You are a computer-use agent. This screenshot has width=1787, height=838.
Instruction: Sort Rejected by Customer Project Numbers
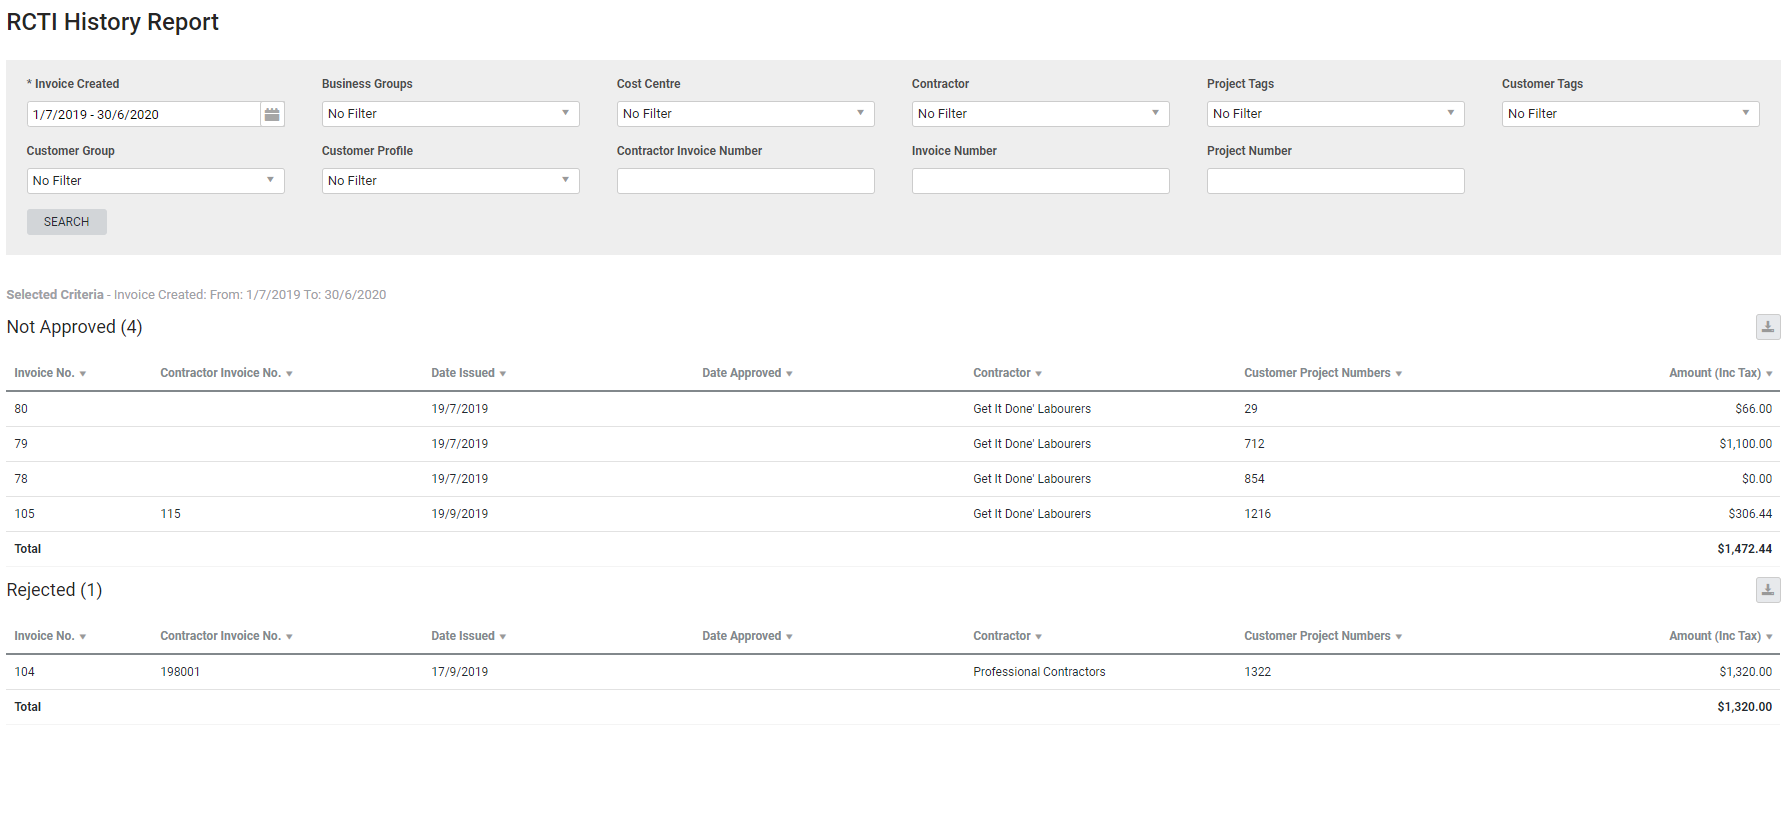[x=1323, y=636]
